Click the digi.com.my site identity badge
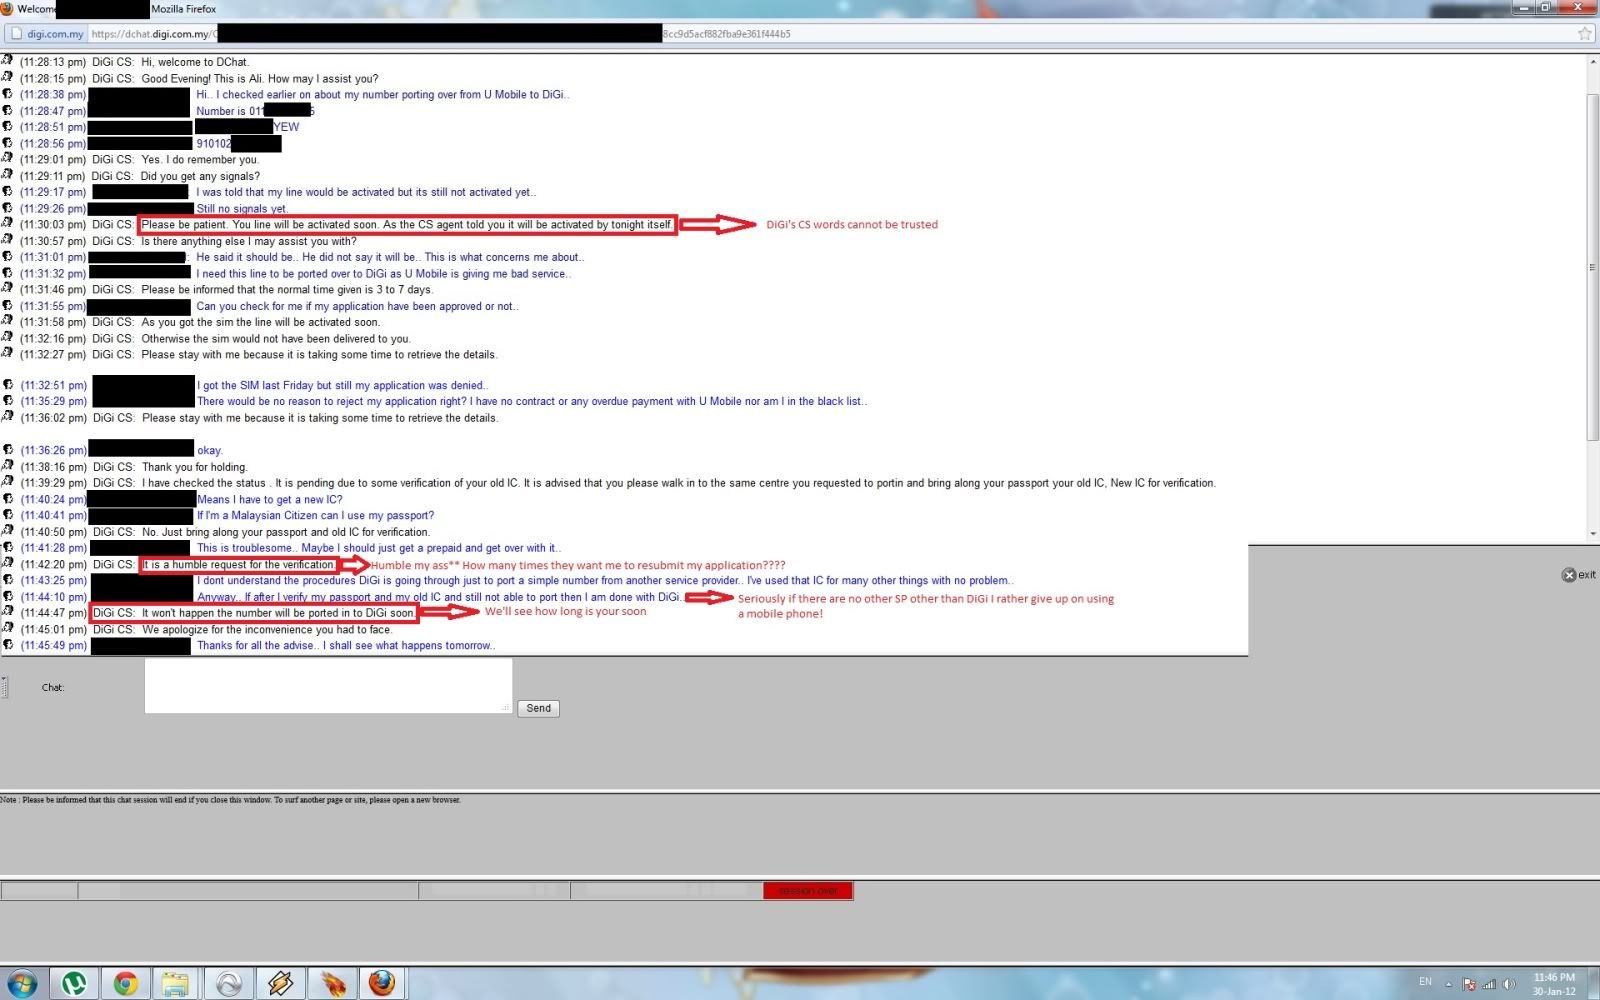 46,34
